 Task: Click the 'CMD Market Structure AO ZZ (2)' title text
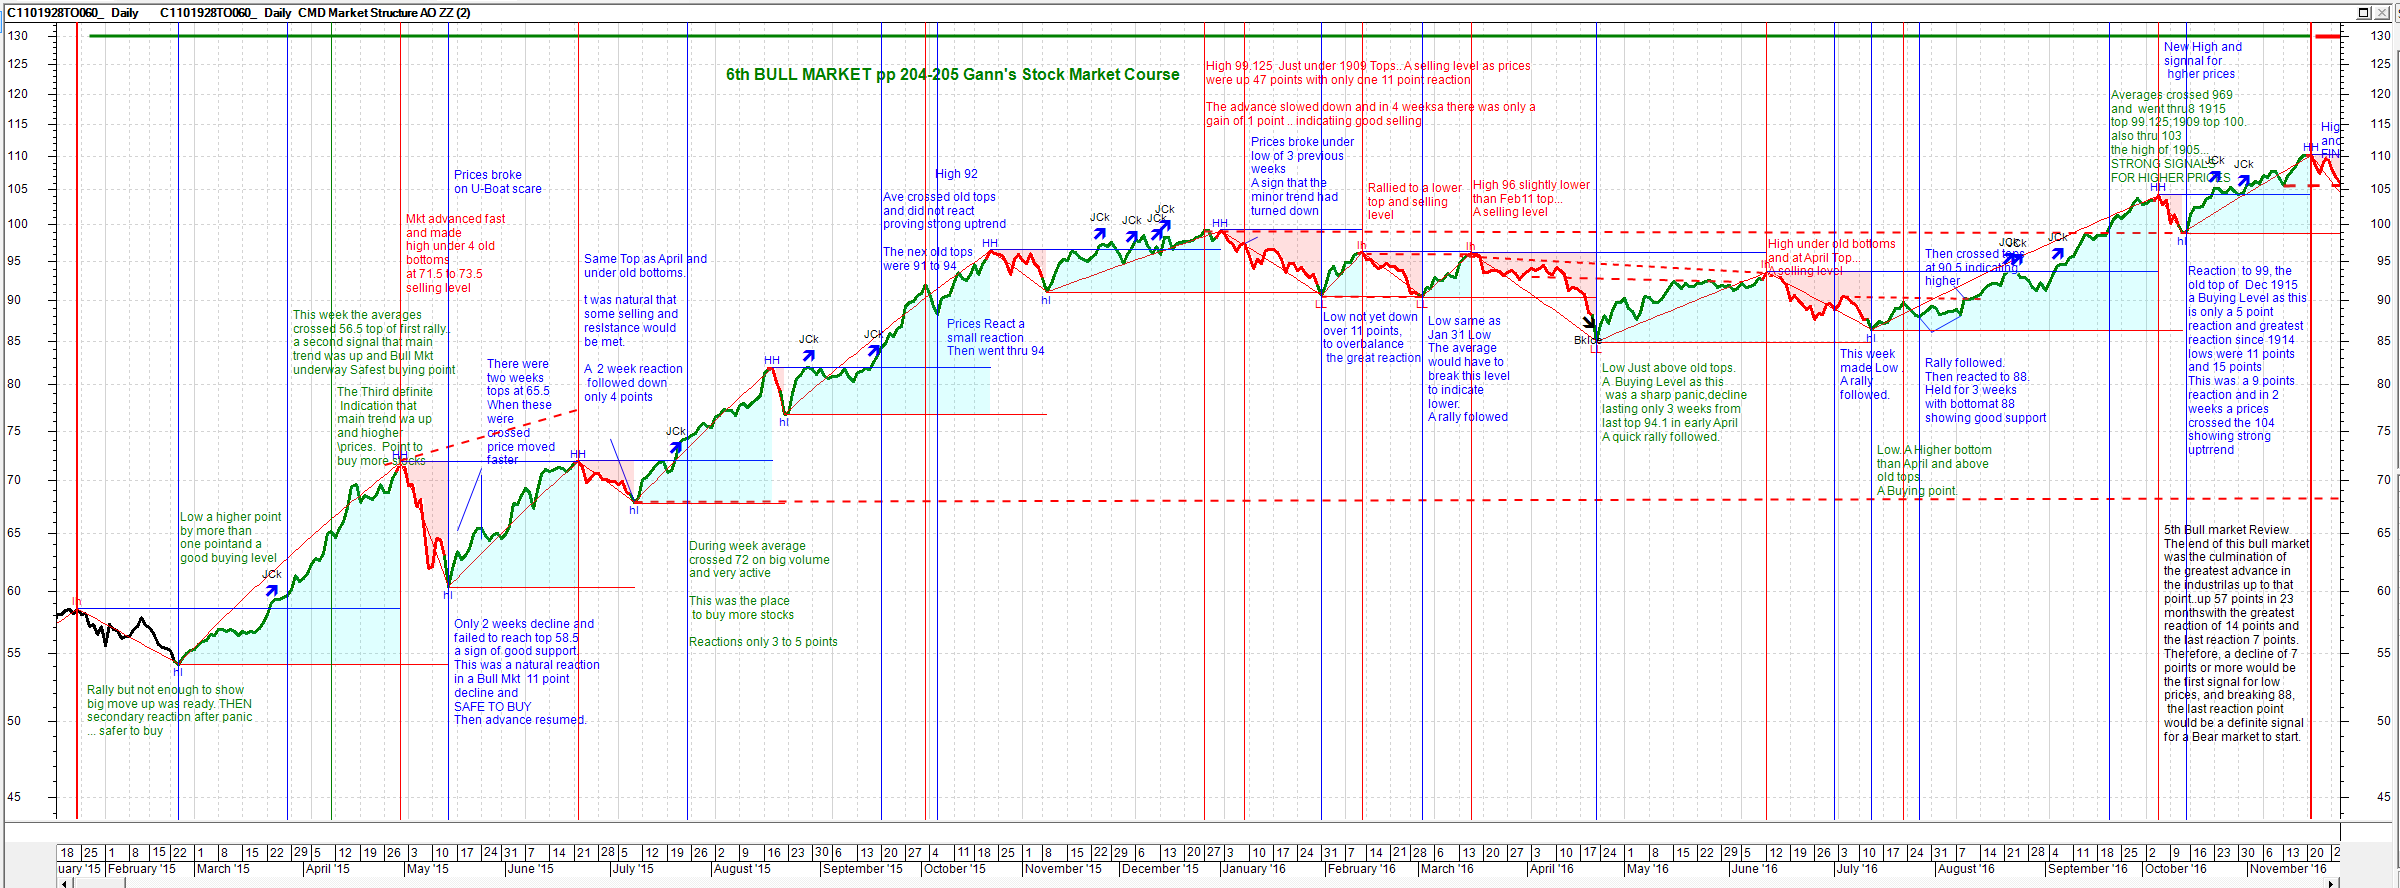(384, 13)
